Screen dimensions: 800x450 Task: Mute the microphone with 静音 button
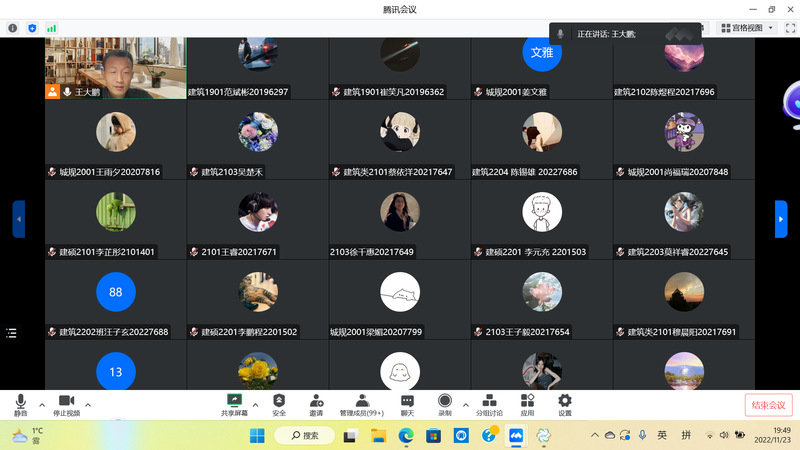coord(21,404)
